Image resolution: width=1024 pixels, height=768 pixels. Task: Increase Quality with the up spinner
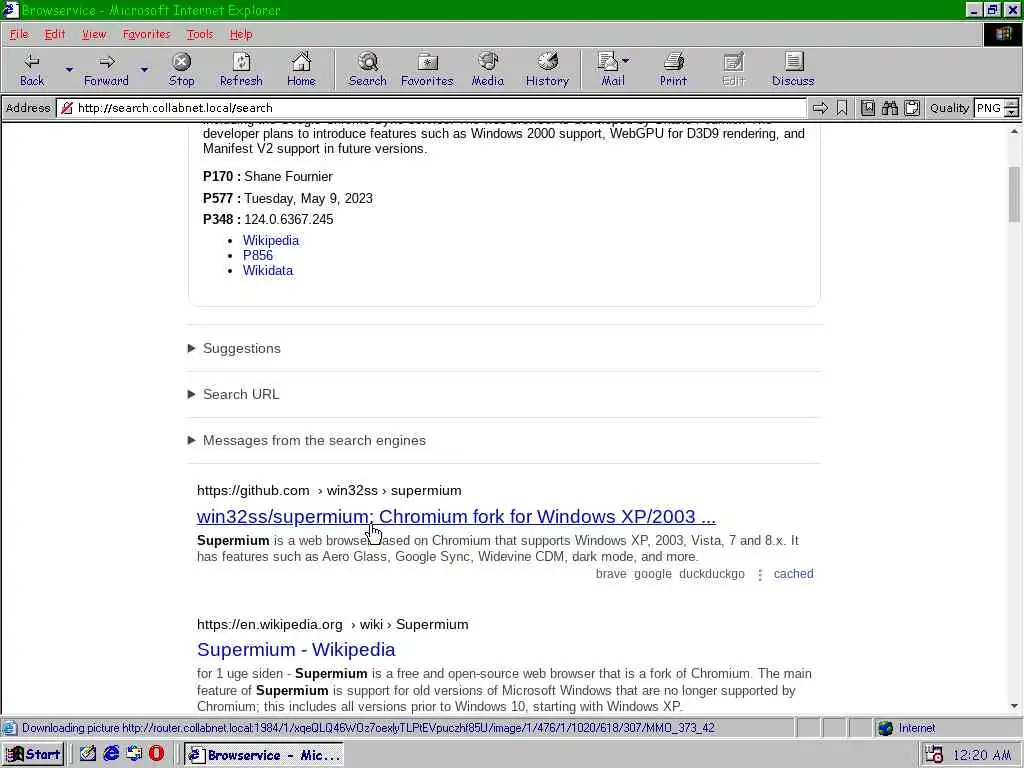coord(1012,103)
